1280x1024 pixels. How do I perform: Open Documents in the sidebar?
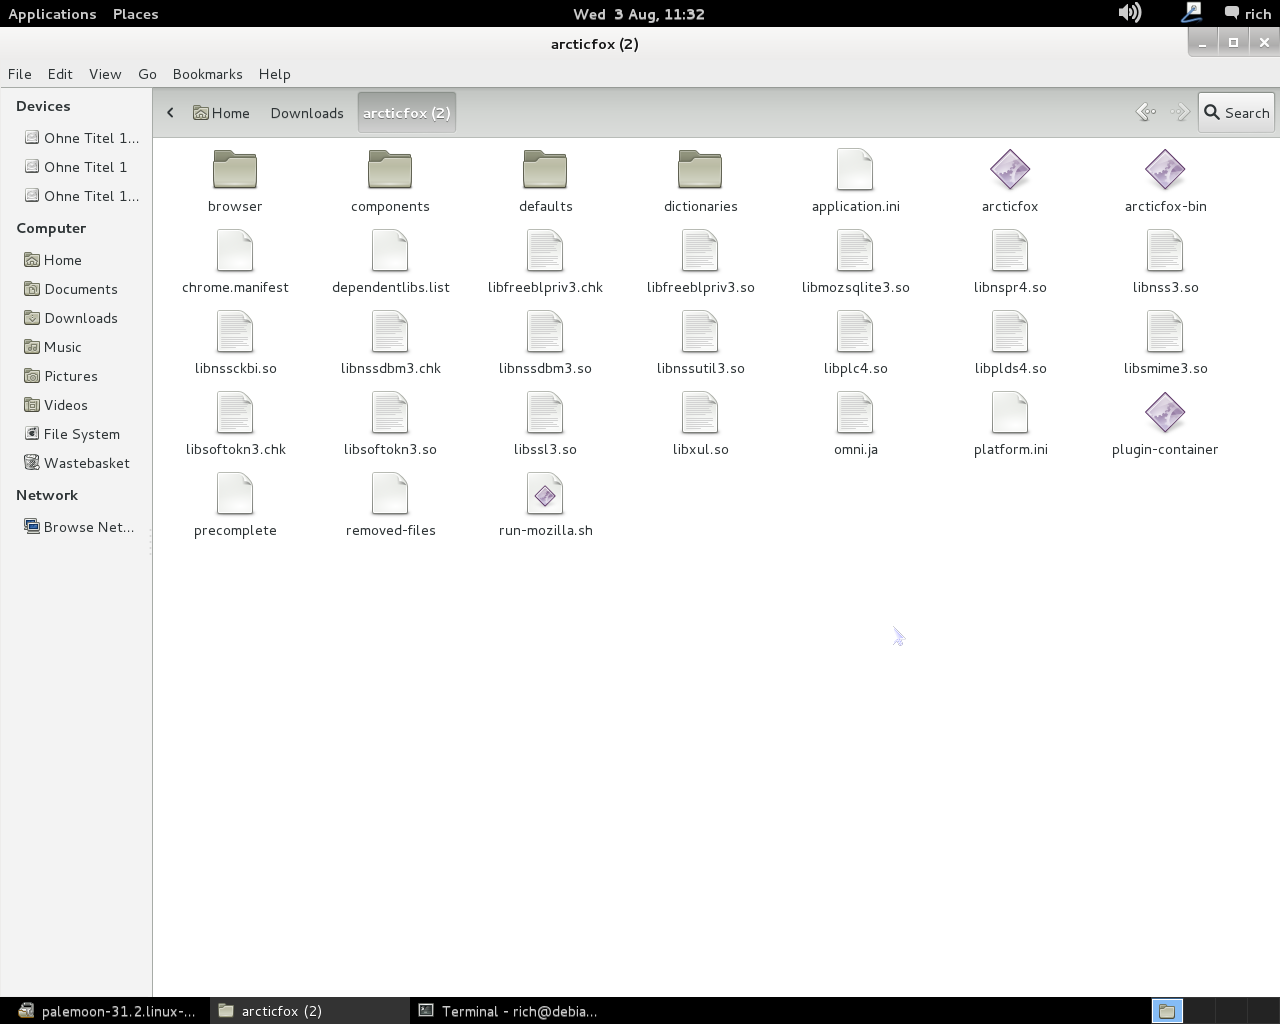pos(70,289)
